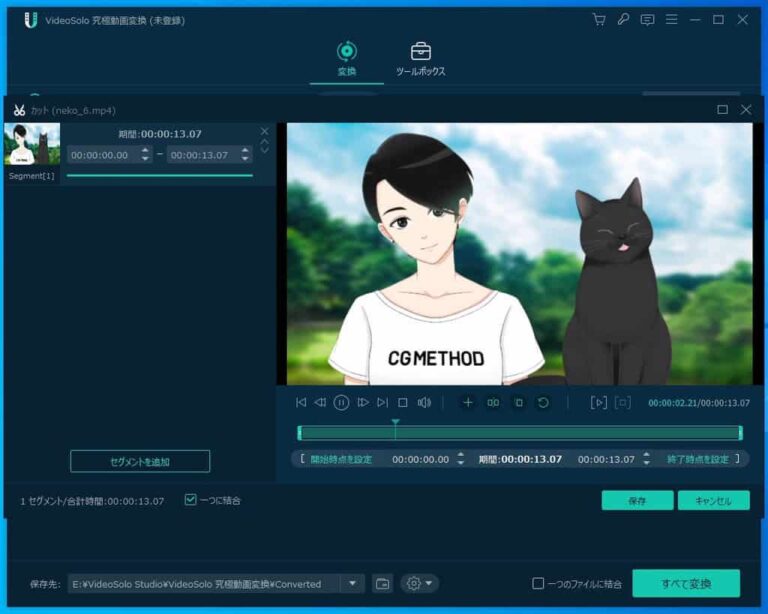The image size is (768, 614).
Task: Open the output folder browse icon
Action: coord(382,584)
